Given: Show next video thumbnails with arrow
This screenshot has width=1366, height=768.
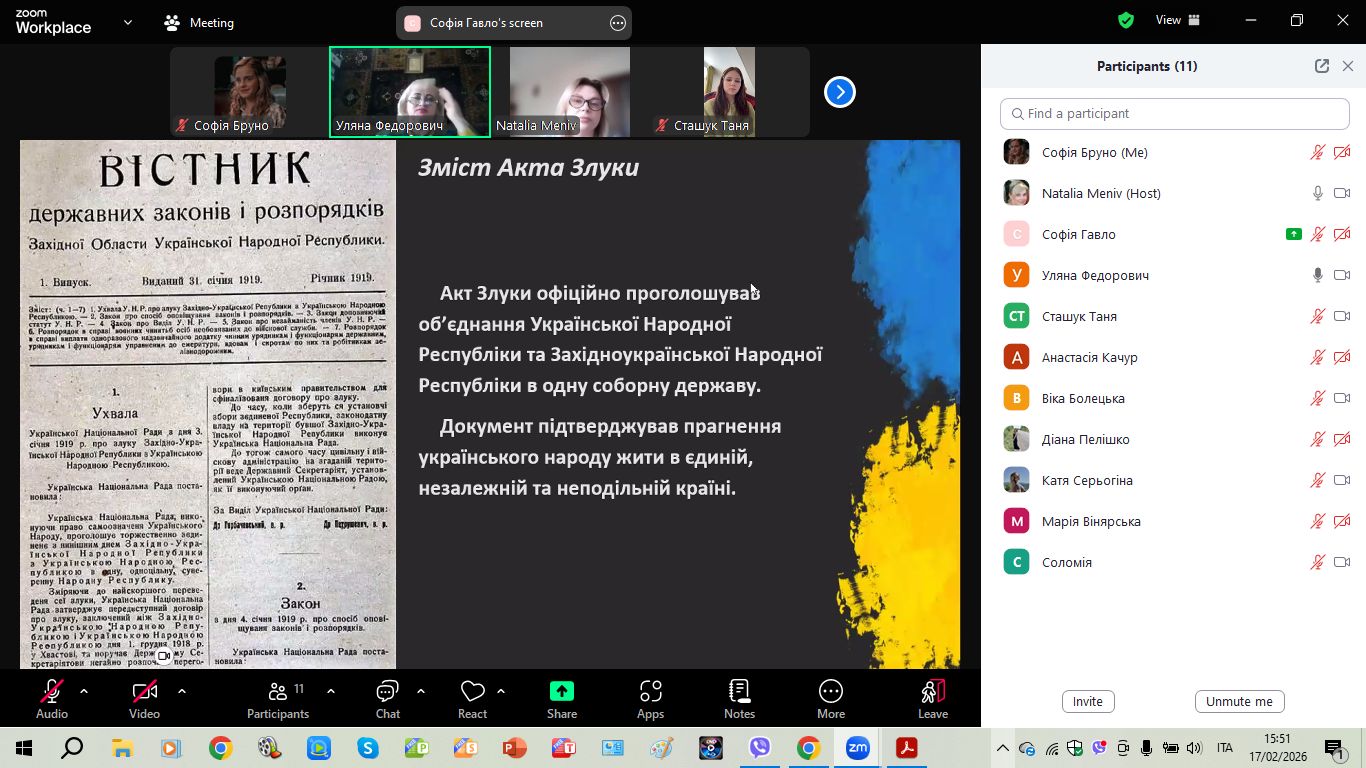Looking at the screenshot, I should (839, 92).
